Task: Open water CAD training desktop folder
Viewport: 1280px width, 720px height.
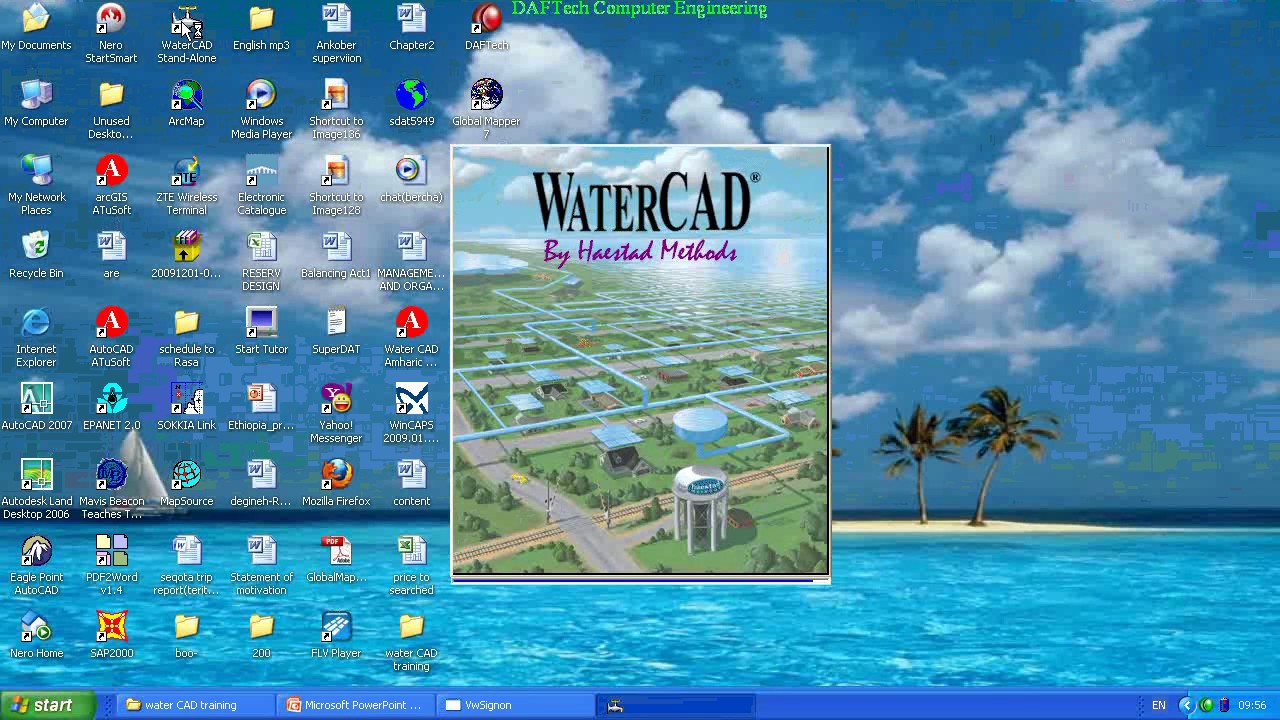Action: (x=411, y=627)
